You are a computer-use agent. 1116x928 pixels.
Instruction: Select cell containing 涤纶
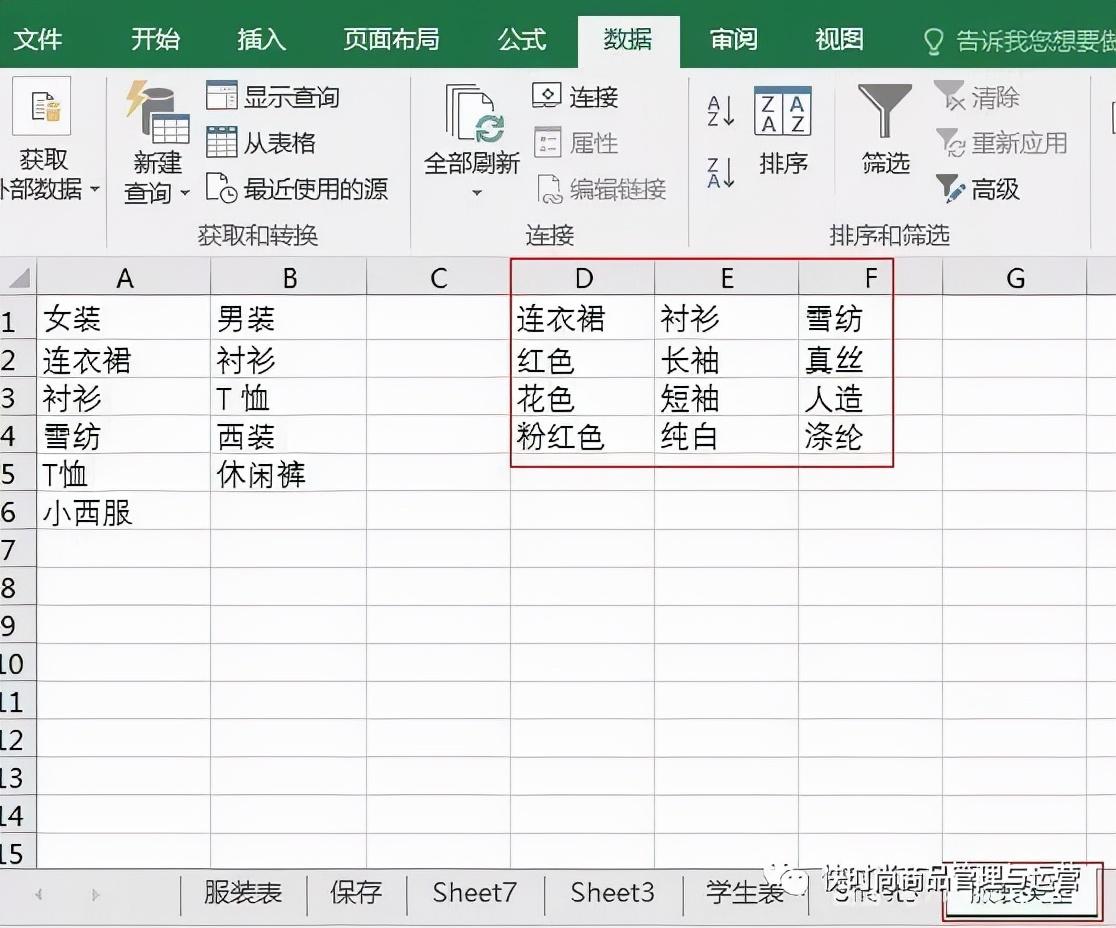[870, 436]
